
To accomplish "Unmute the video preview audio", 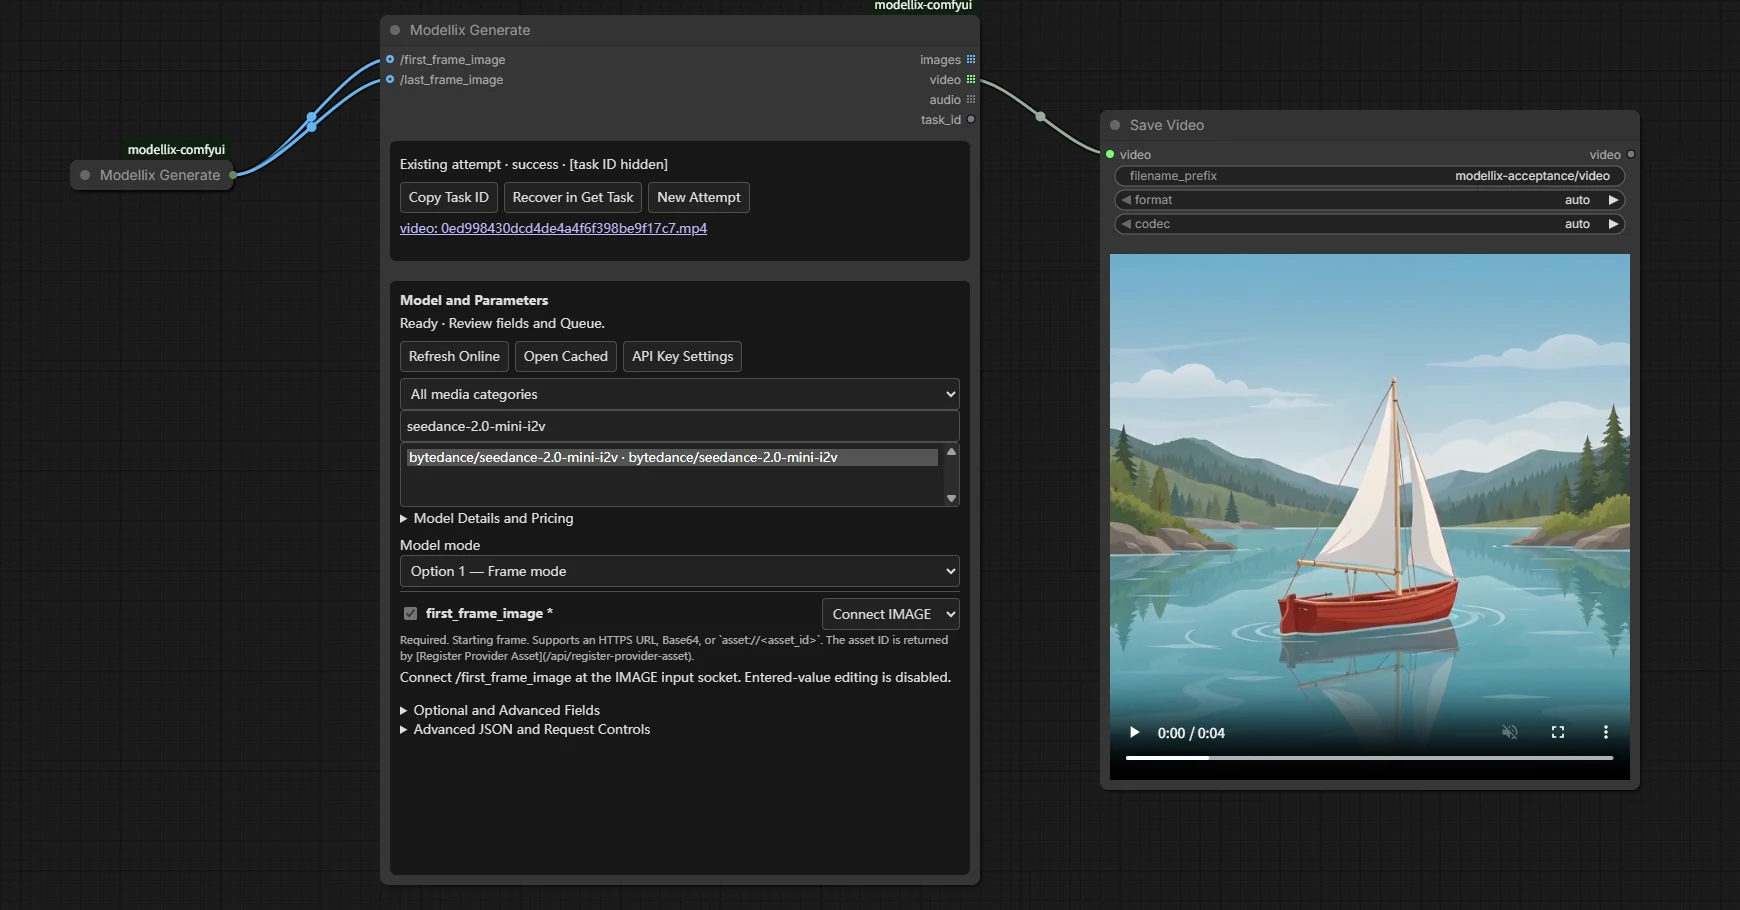I will [1510, 732].
